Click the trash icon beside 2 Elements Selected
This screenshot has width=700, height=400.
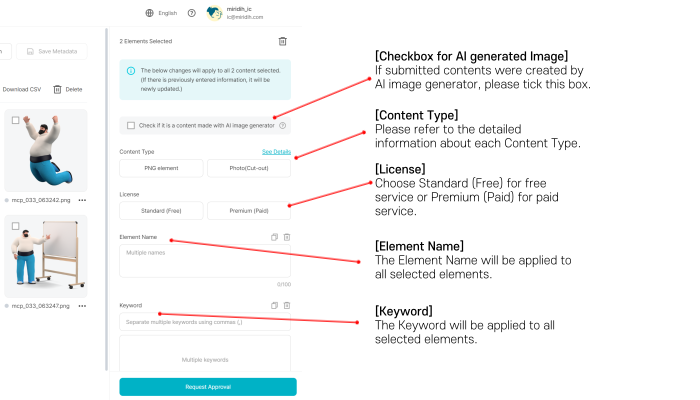coord(283,41)
